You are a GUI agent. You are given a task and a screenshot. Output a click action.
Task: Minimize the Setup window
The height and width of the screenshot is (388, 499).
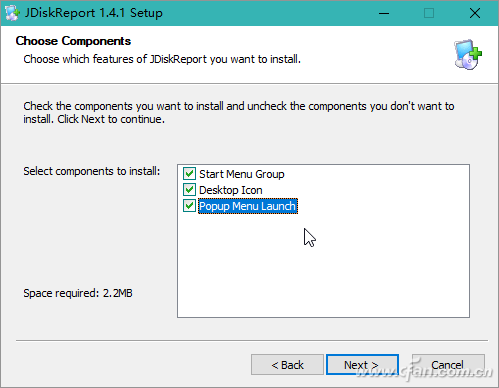click(x=384, y=13)
